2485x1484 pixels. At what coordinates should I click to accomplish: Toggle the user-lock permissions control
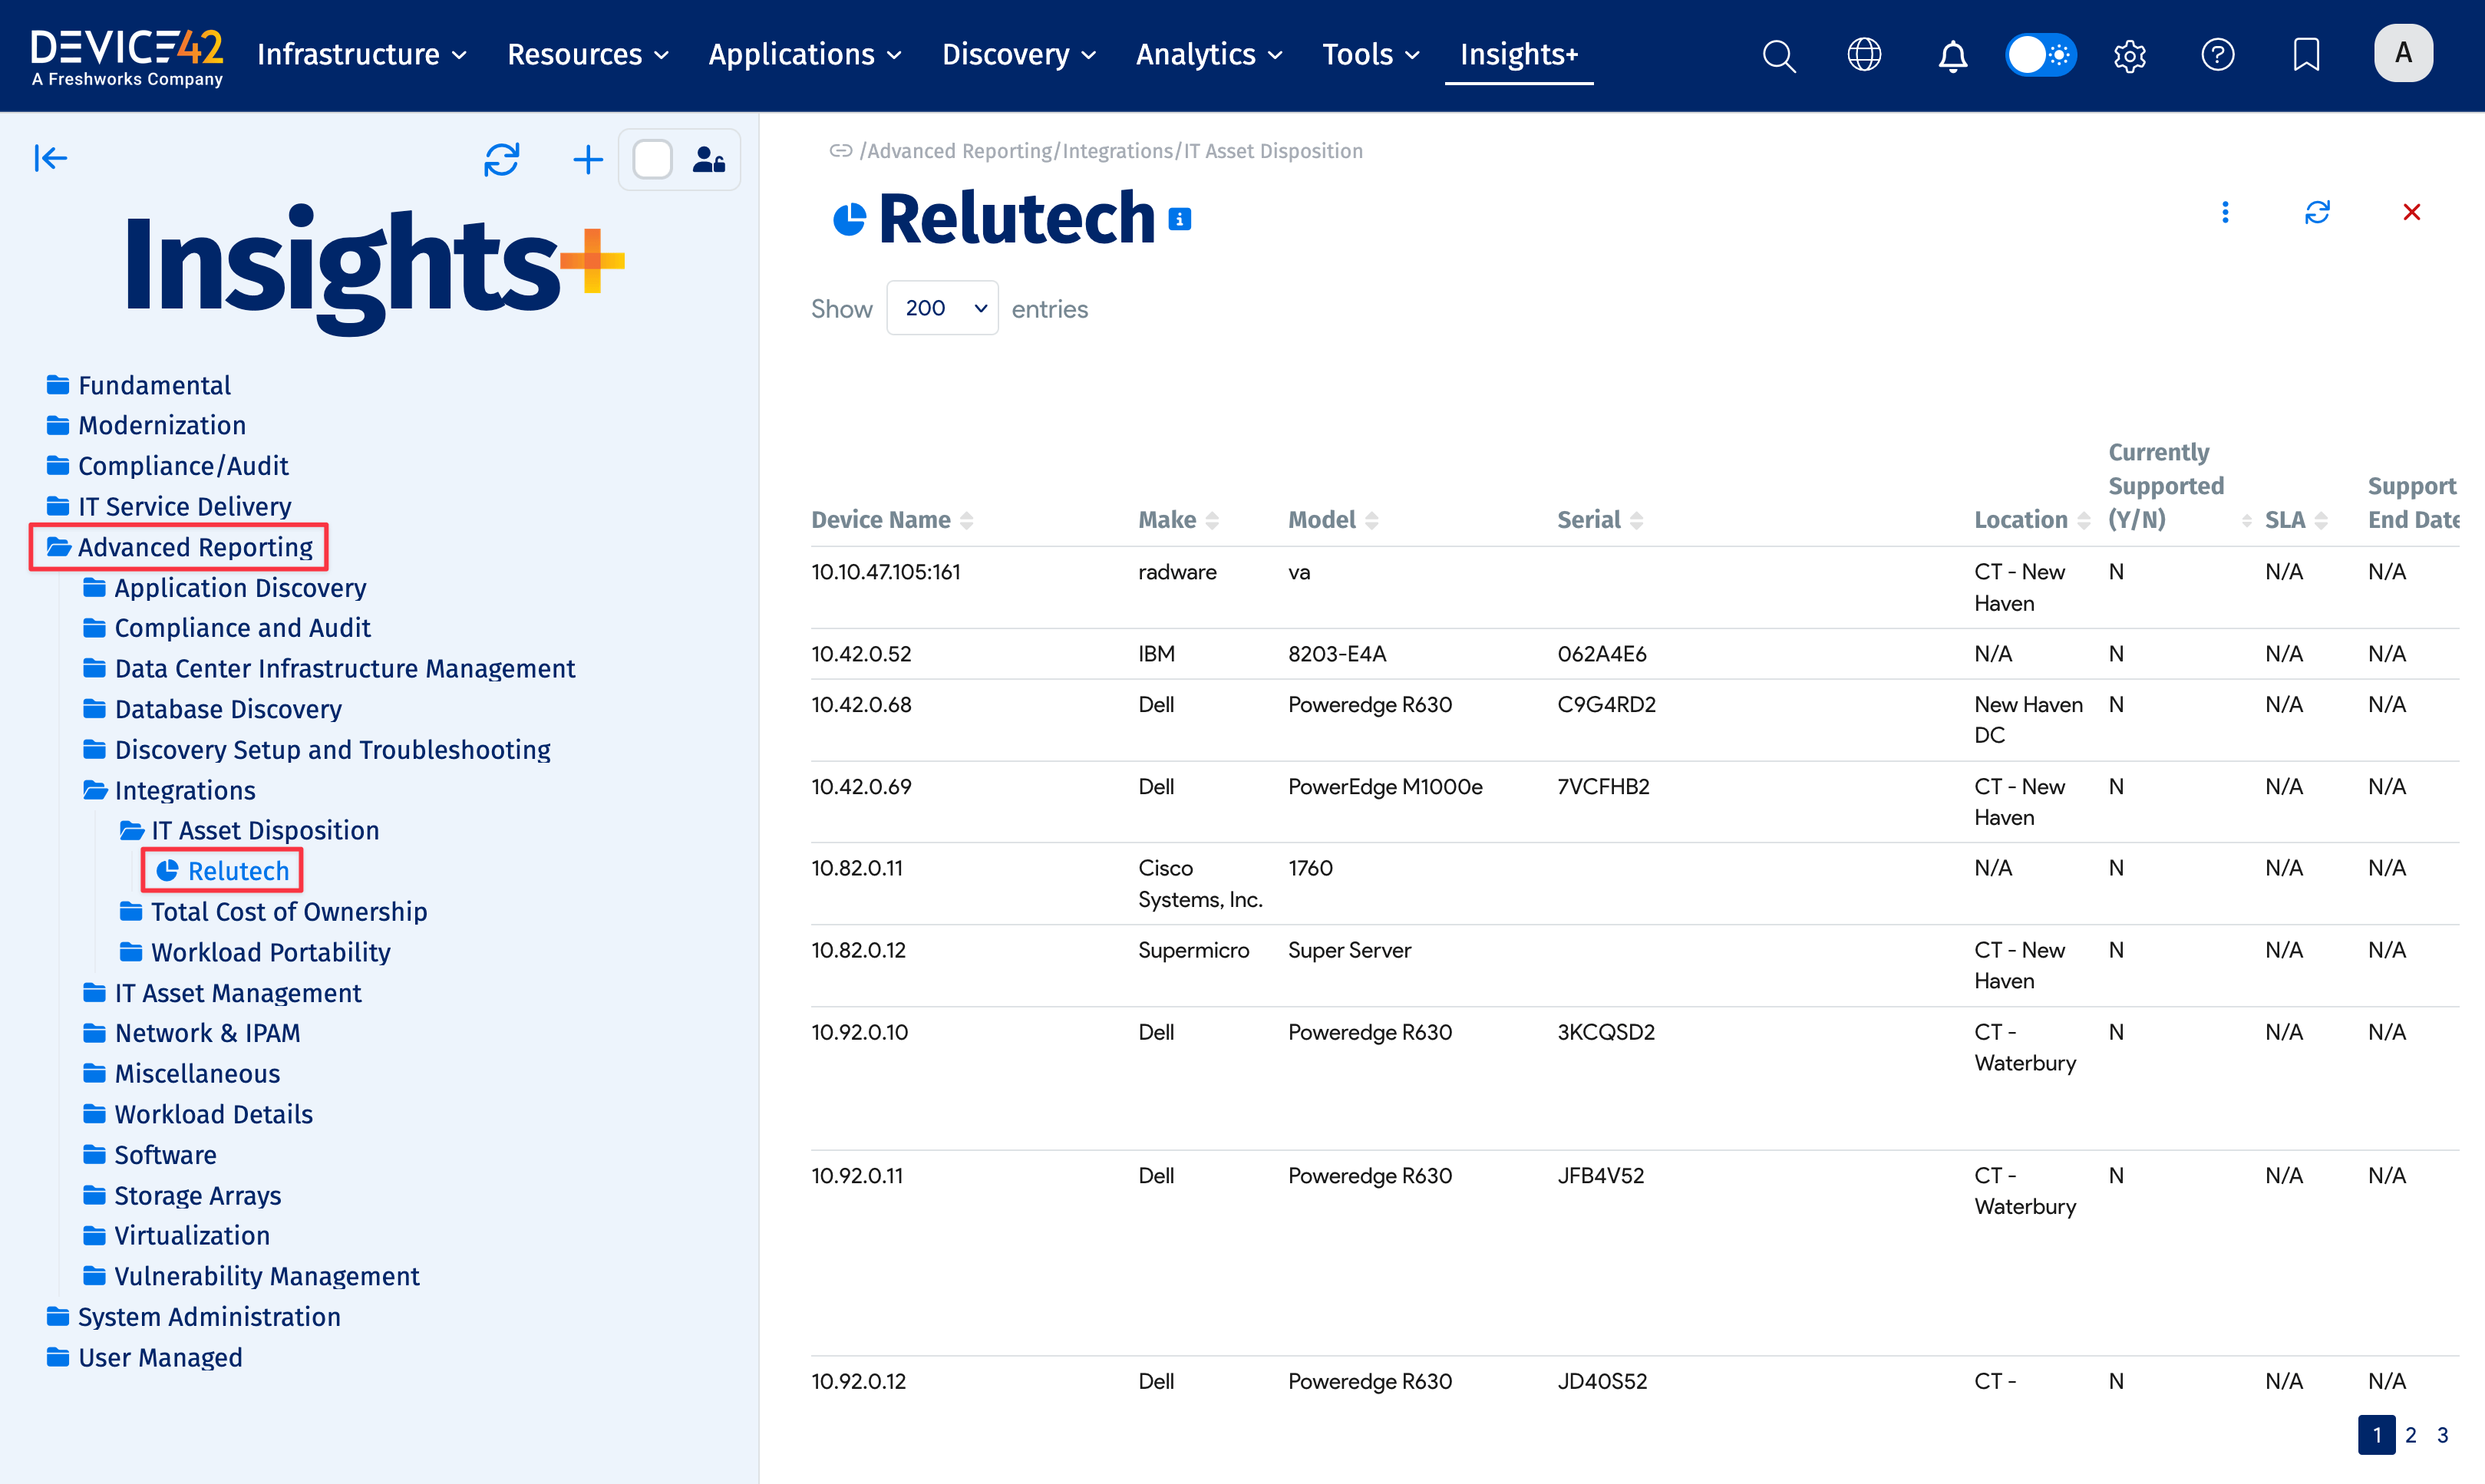click(x=708, y=159)
